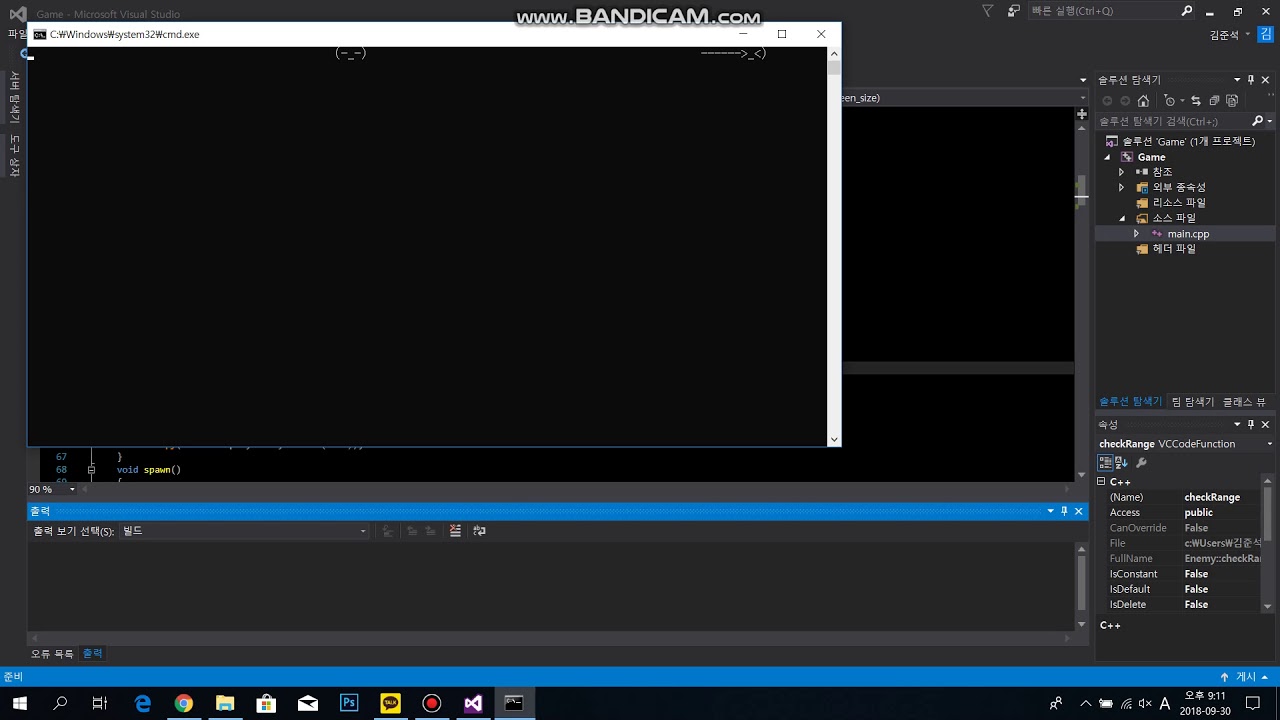This screenshot has width=1280, height=720.
Task: Open the pending changes filter clock icon
Action: tap(1172, 101)
